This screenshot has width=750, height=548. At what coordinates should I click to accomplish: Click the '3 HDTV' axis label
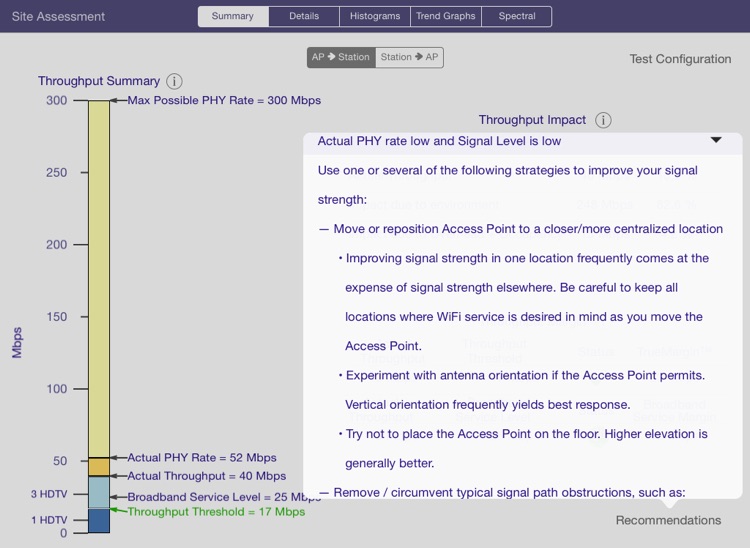point(49,494)
